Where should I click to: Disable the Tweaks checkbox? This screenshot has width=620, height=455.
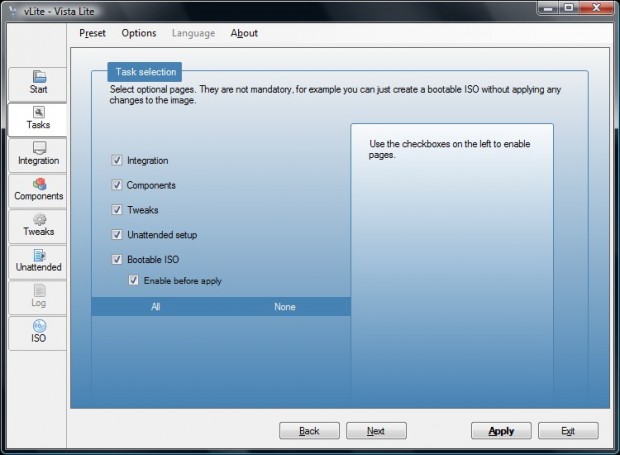[x=117, y=210]
